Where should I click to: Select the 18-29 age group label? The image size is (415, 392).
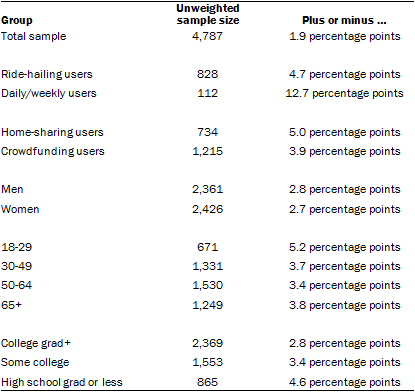17,247
